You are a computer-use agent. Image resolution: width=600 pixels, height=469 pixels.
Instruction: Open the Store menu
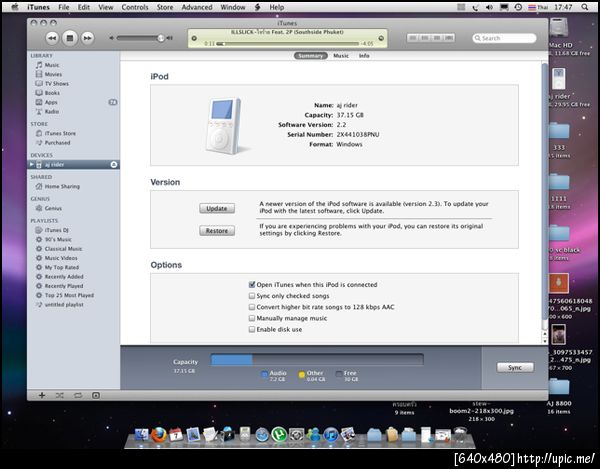(165, 7)
